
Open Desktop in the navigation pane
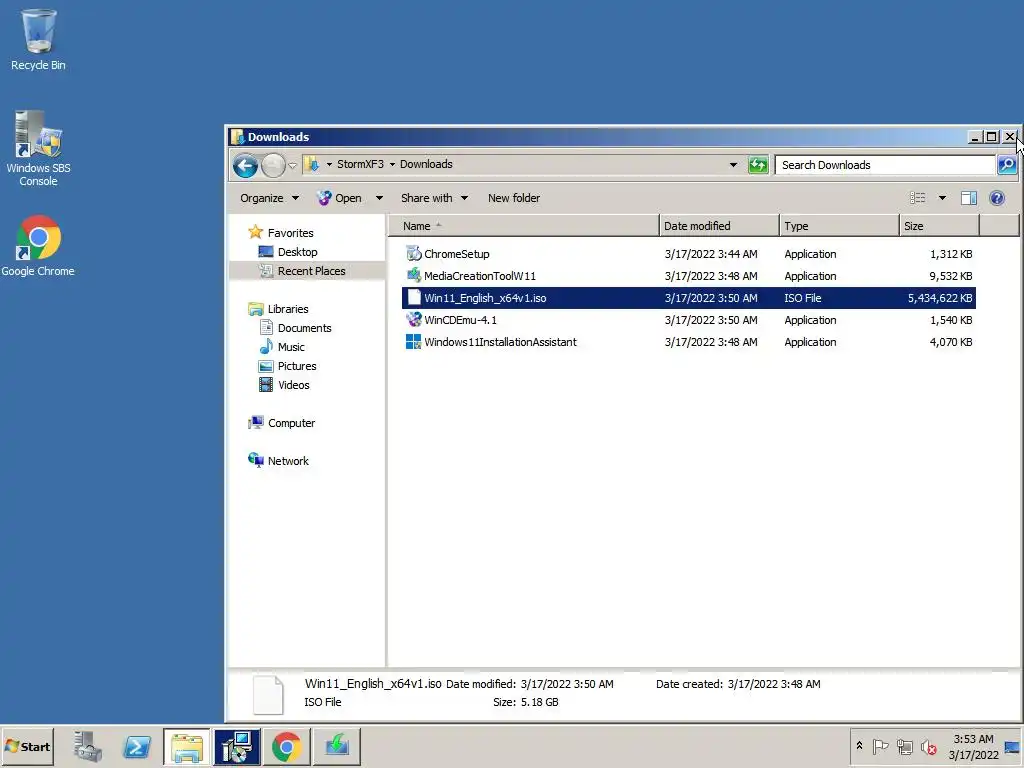(x=298, y=252)
